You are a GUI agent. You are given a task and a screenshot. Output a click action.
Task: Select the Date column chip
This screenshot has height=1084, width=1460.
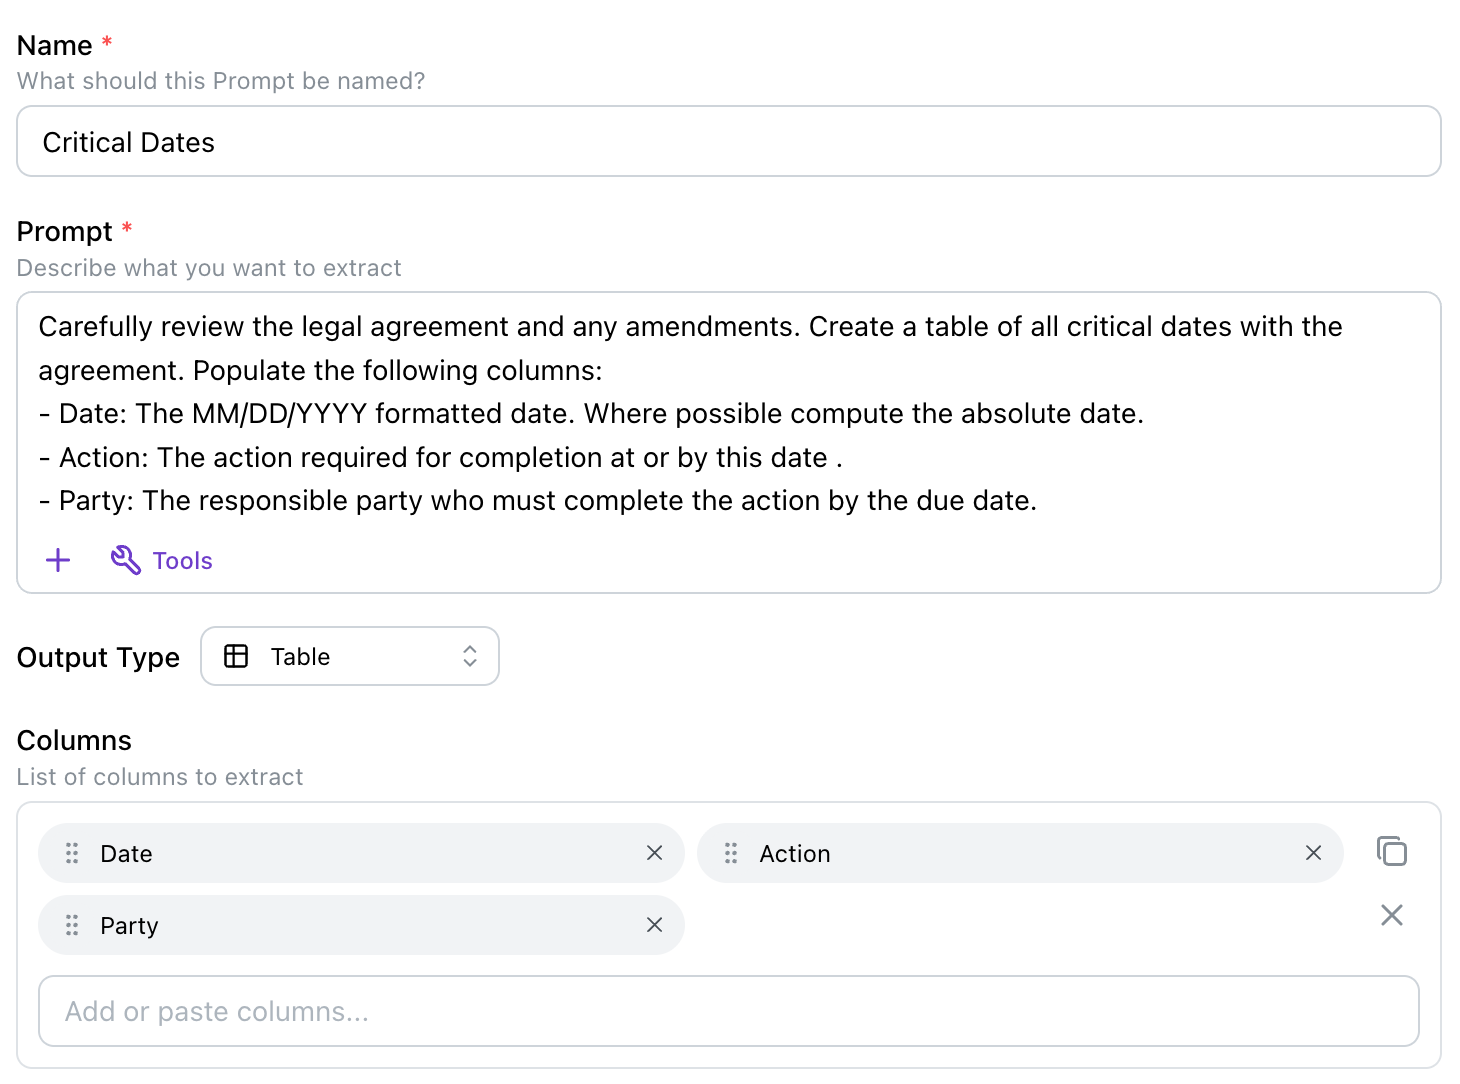coord(360,853)
